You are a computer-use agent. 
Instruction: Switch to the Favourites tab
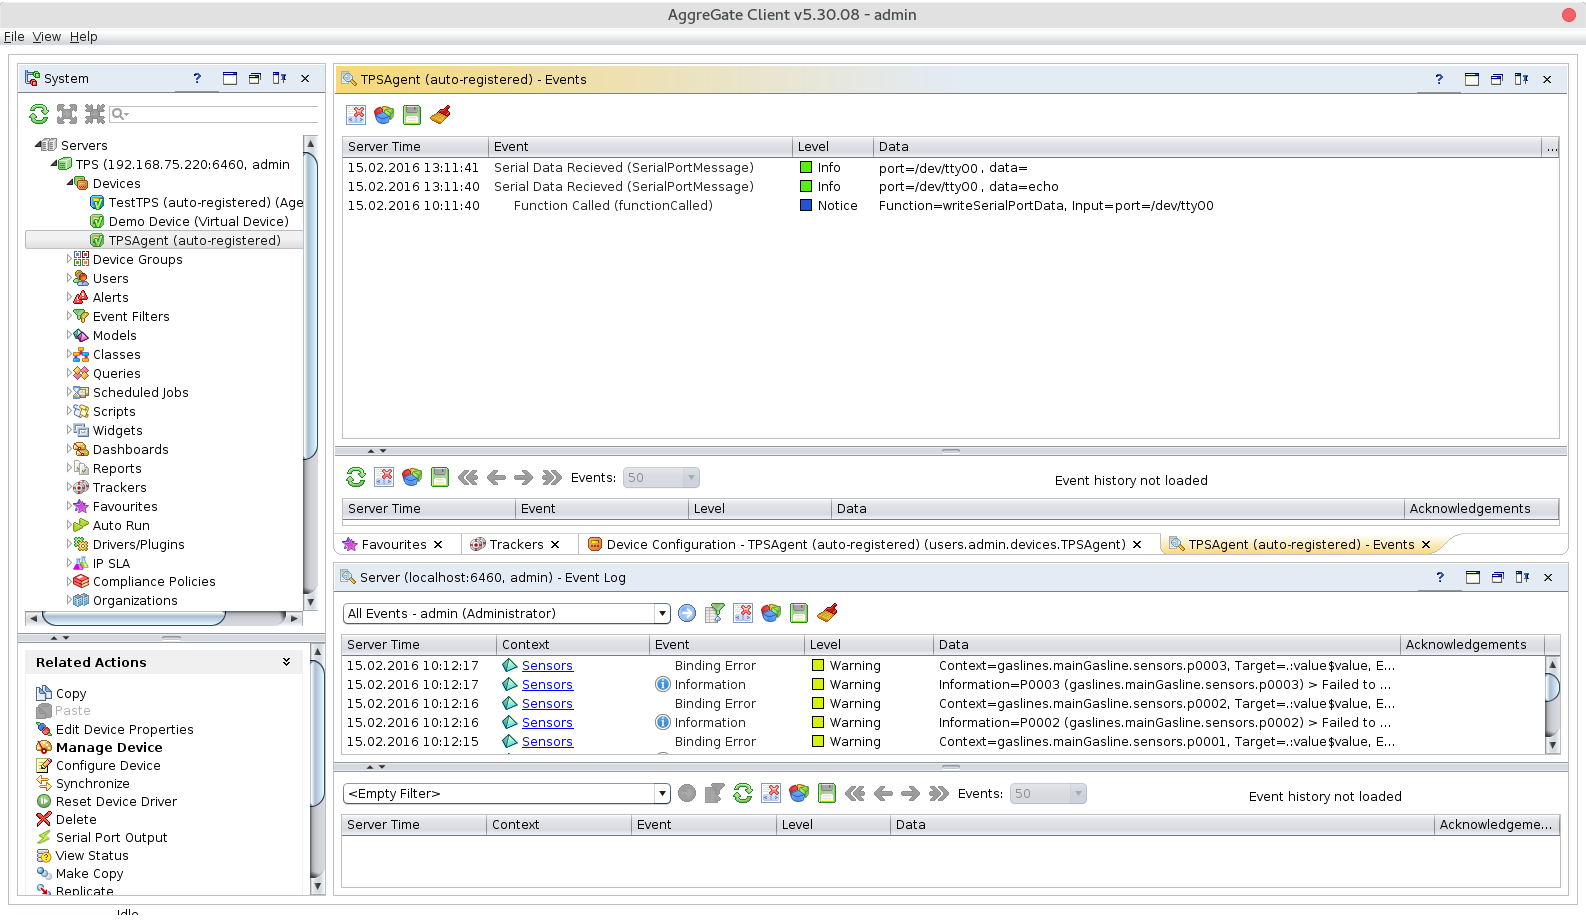pyautogui.click(x=393, y=544)
